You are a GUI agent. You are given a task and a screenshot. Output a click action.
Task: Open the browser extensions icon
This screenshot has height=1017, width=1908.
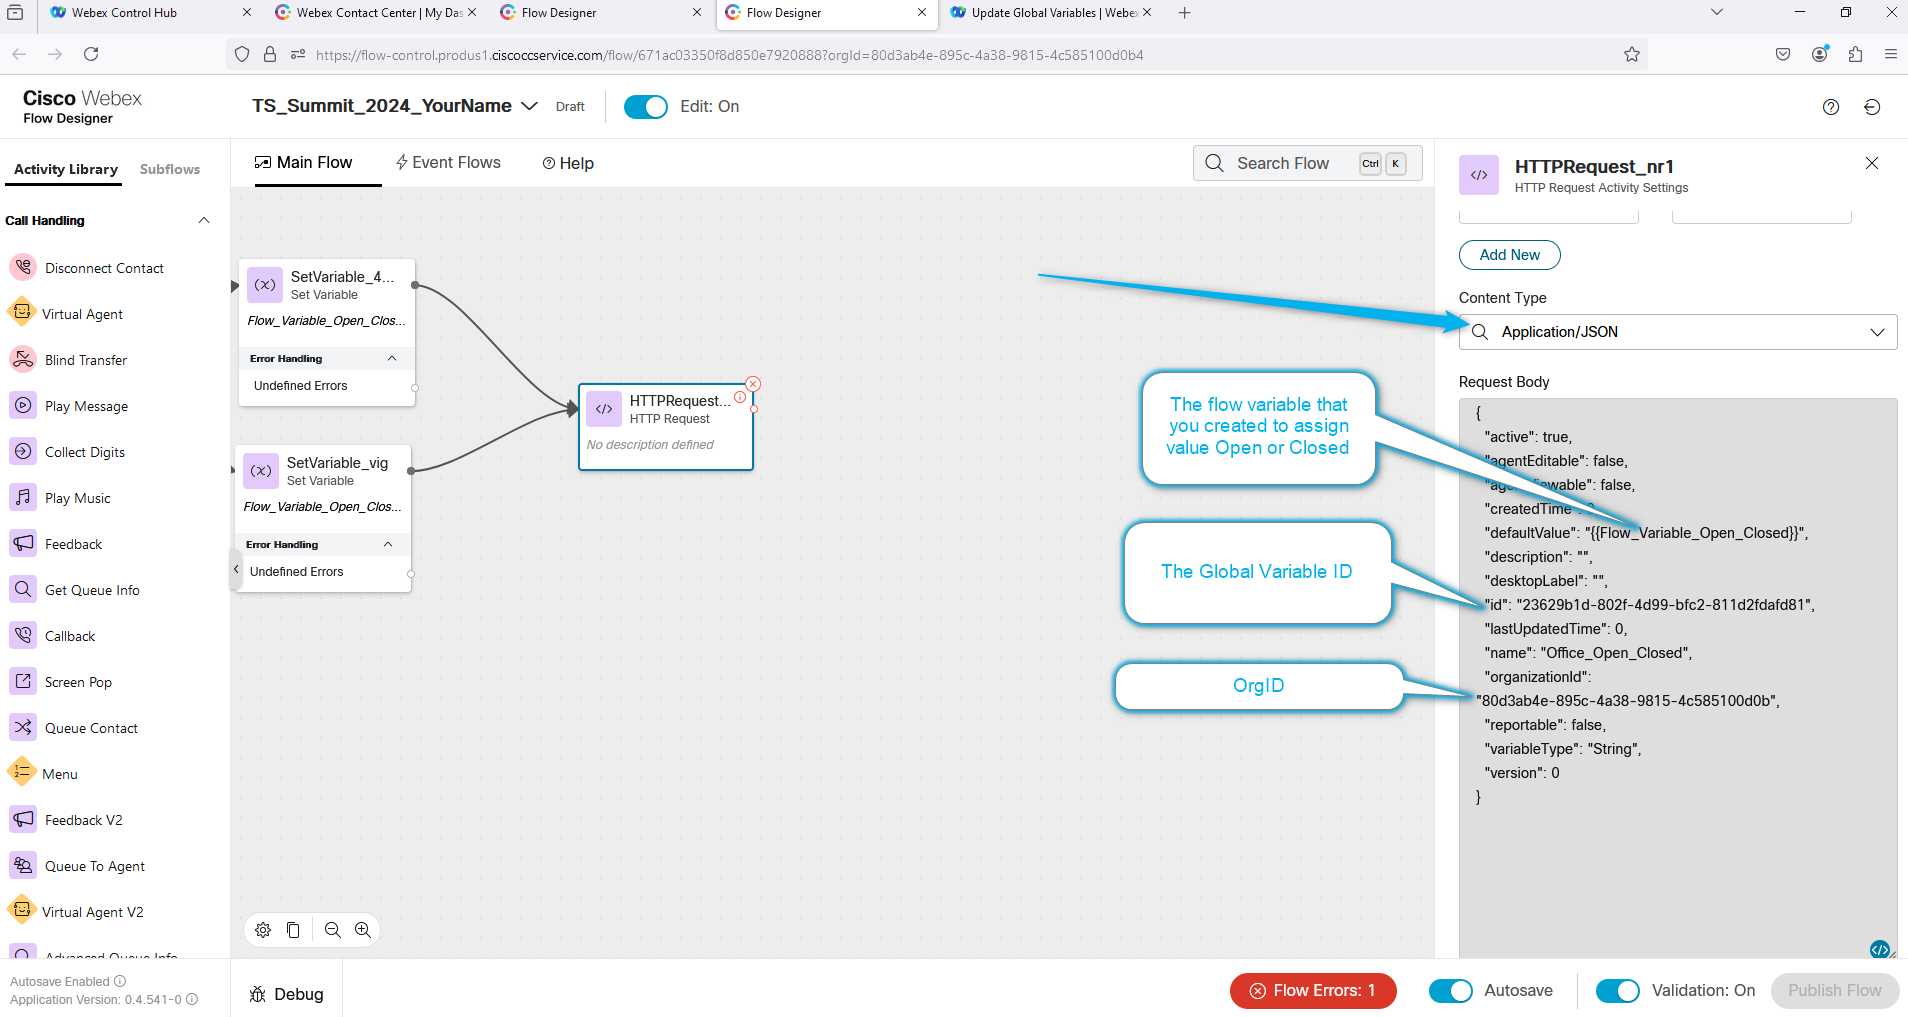1855,54
